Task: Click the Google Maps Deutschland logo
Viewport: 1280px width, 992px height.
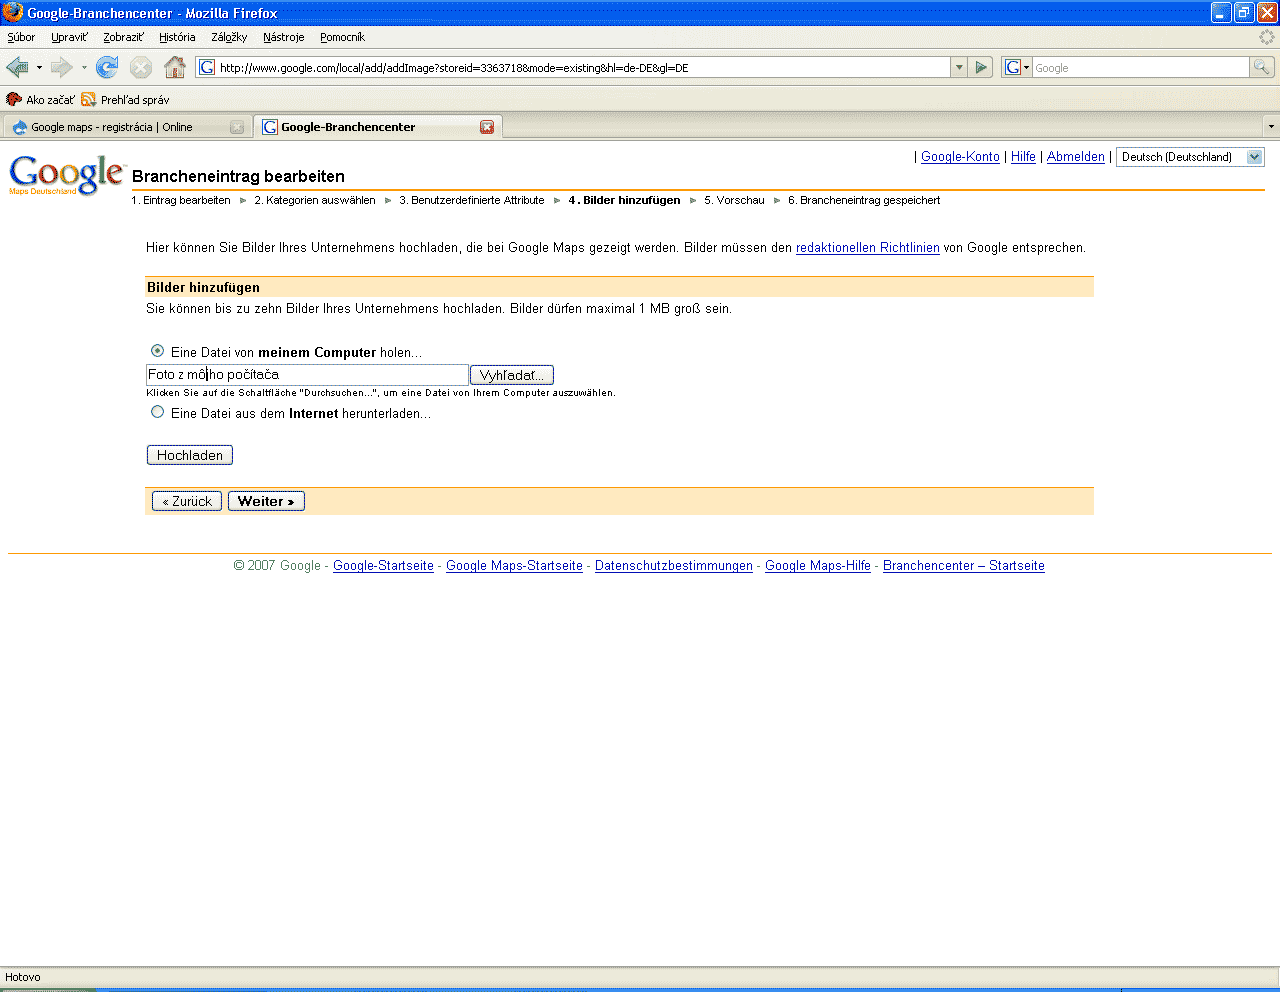Action: pyautogui.click(x=67, y=175)
